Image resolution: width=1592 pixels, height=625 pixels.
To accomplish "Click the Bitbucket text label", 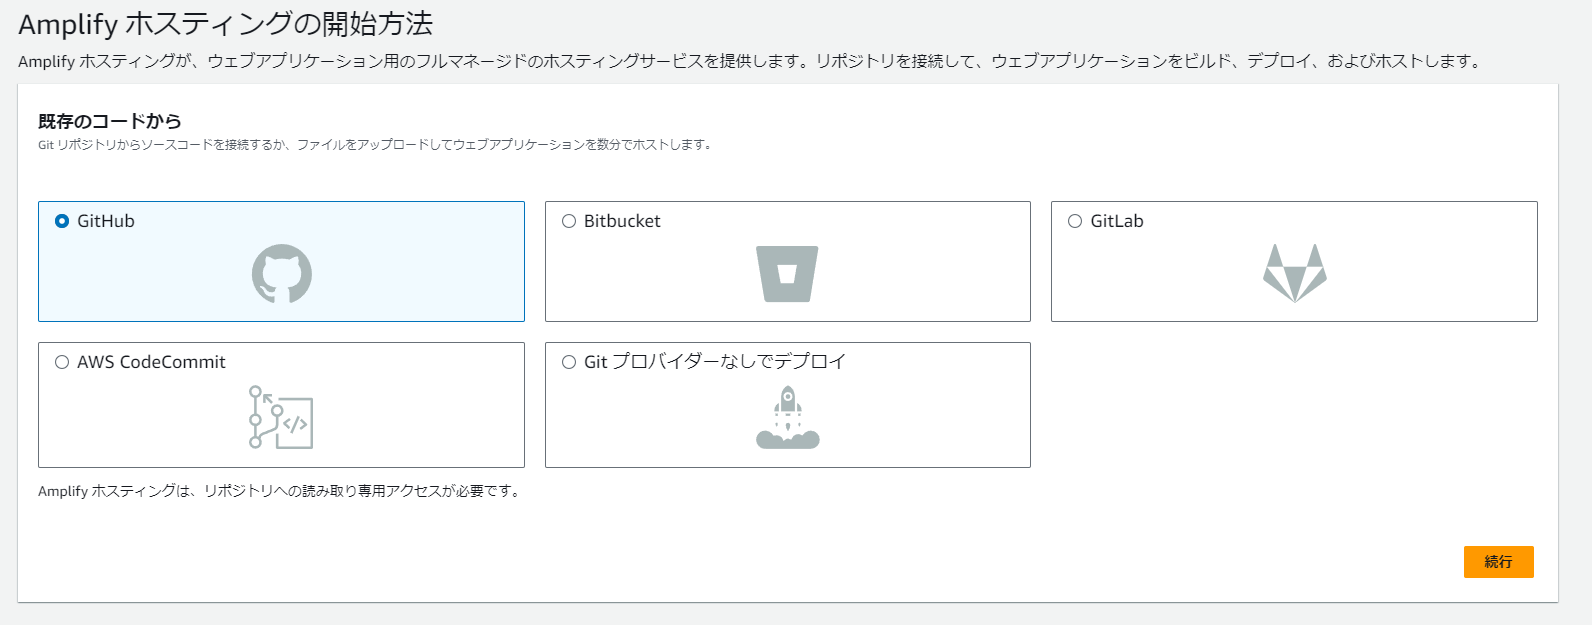I will click(x=622, y=221).
